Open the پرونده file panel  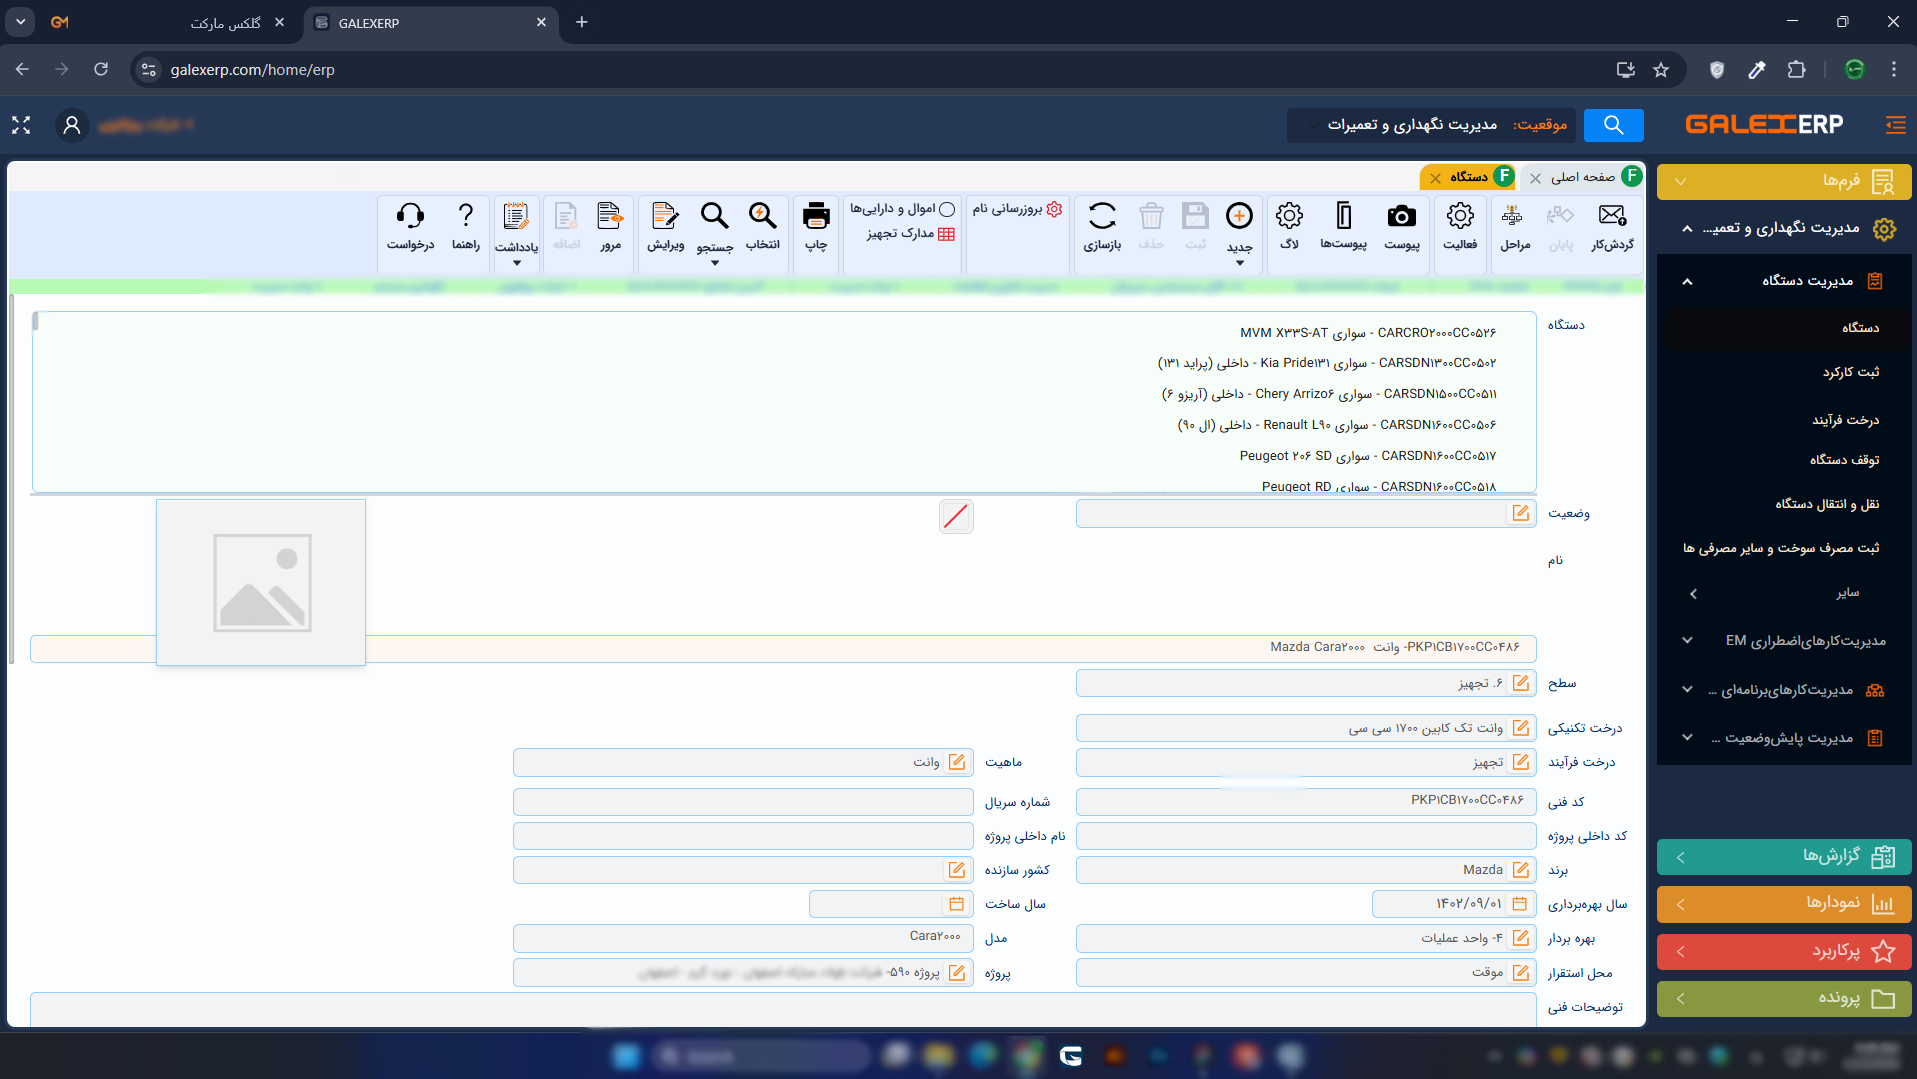(x=1783, y=998)
